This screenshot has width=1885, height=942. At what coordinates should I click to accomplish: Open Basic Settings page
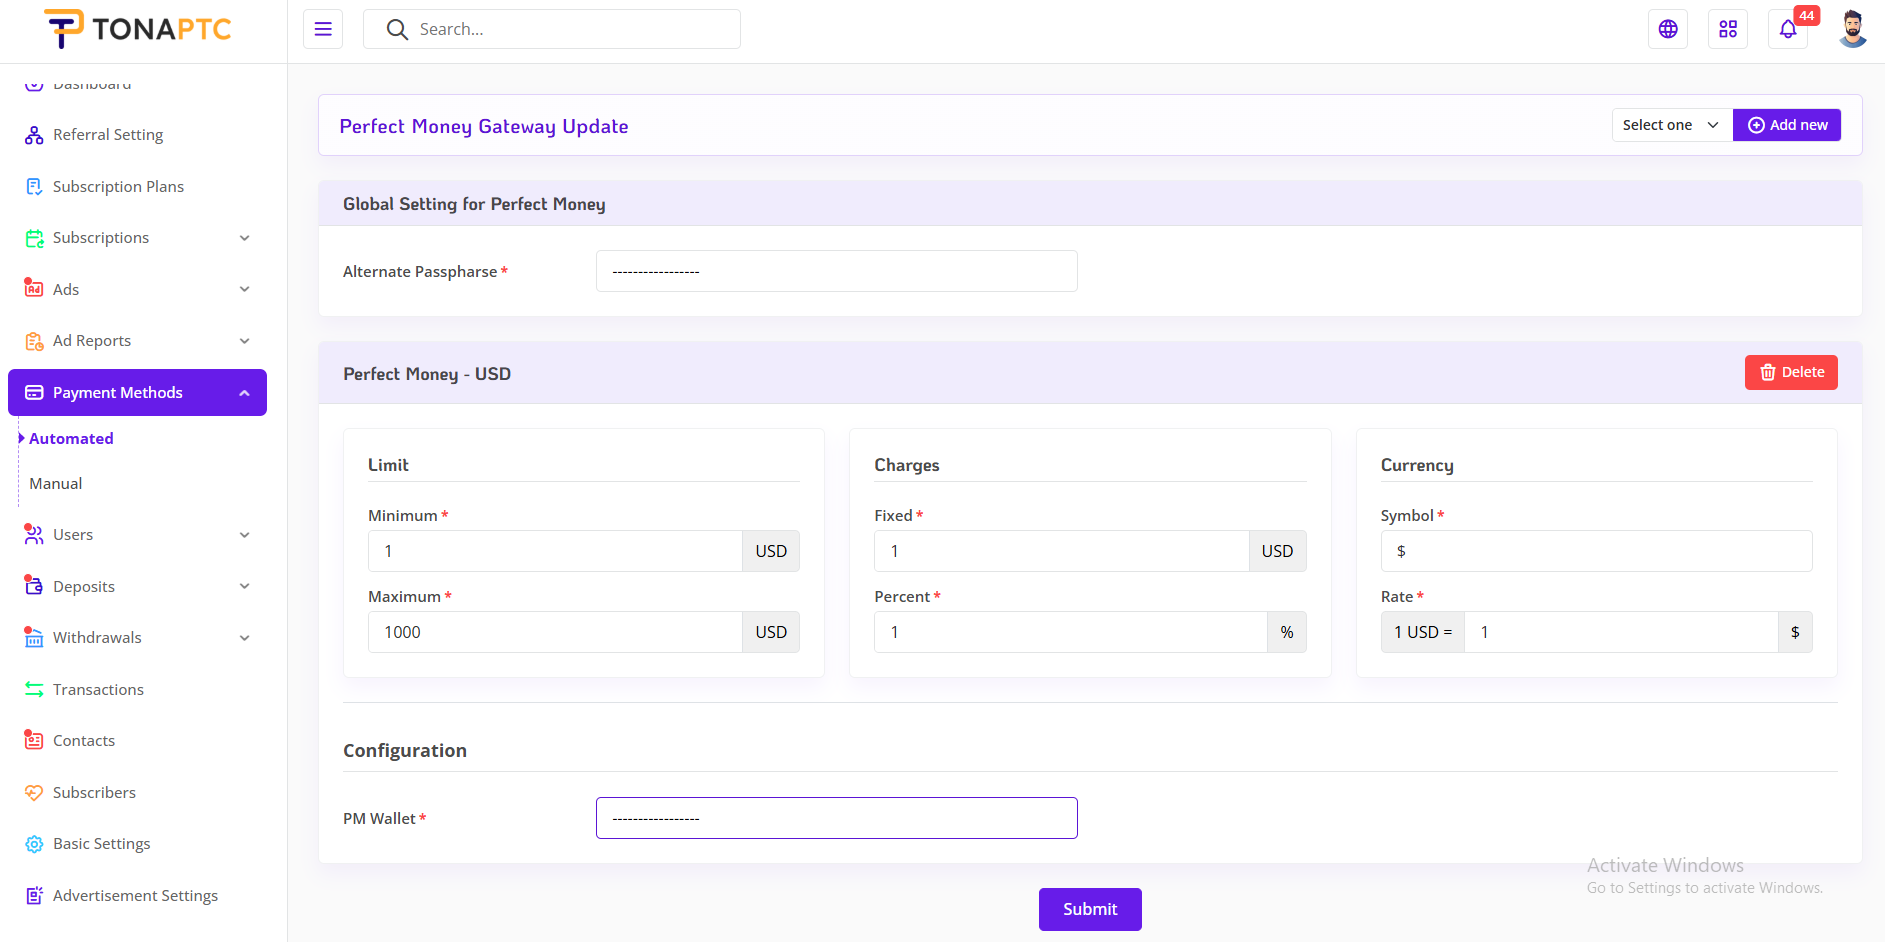pyautogui.click(x=102, y=844)
